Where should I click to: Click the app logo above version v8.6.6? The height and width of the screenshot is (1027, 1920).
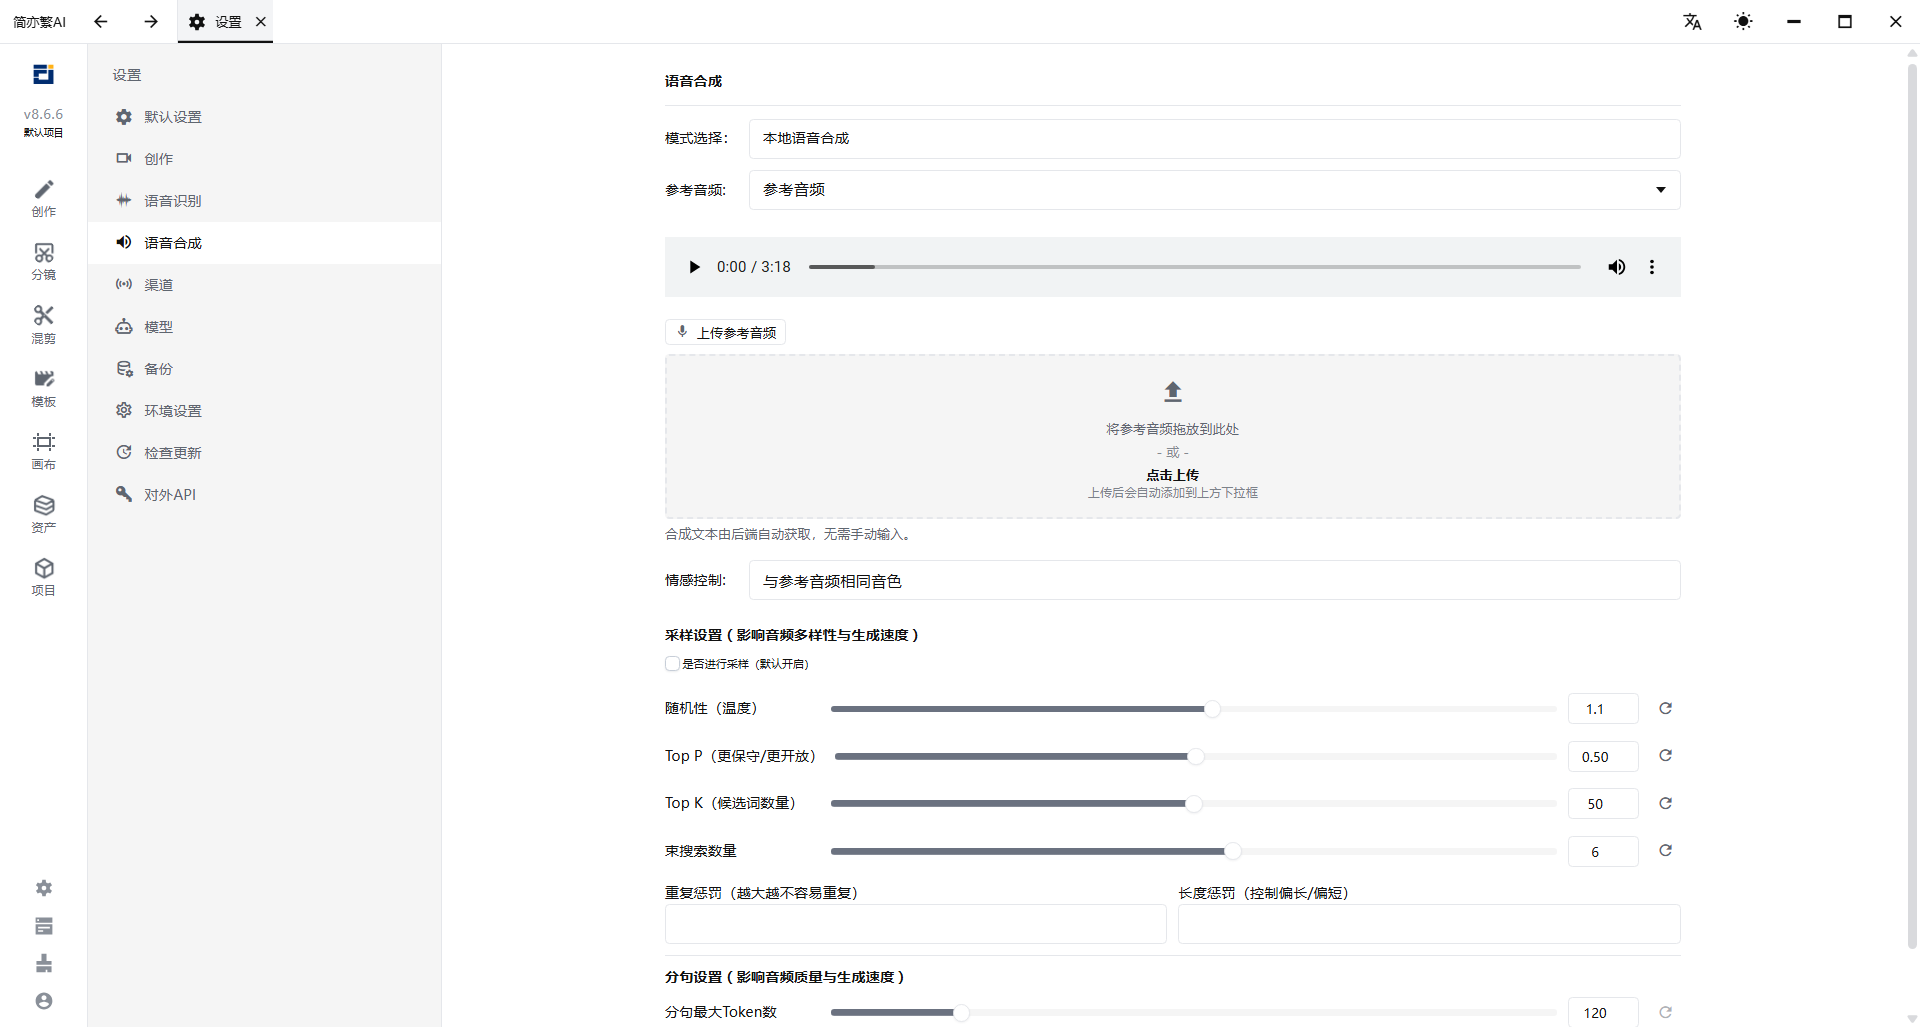click(43, 74)
